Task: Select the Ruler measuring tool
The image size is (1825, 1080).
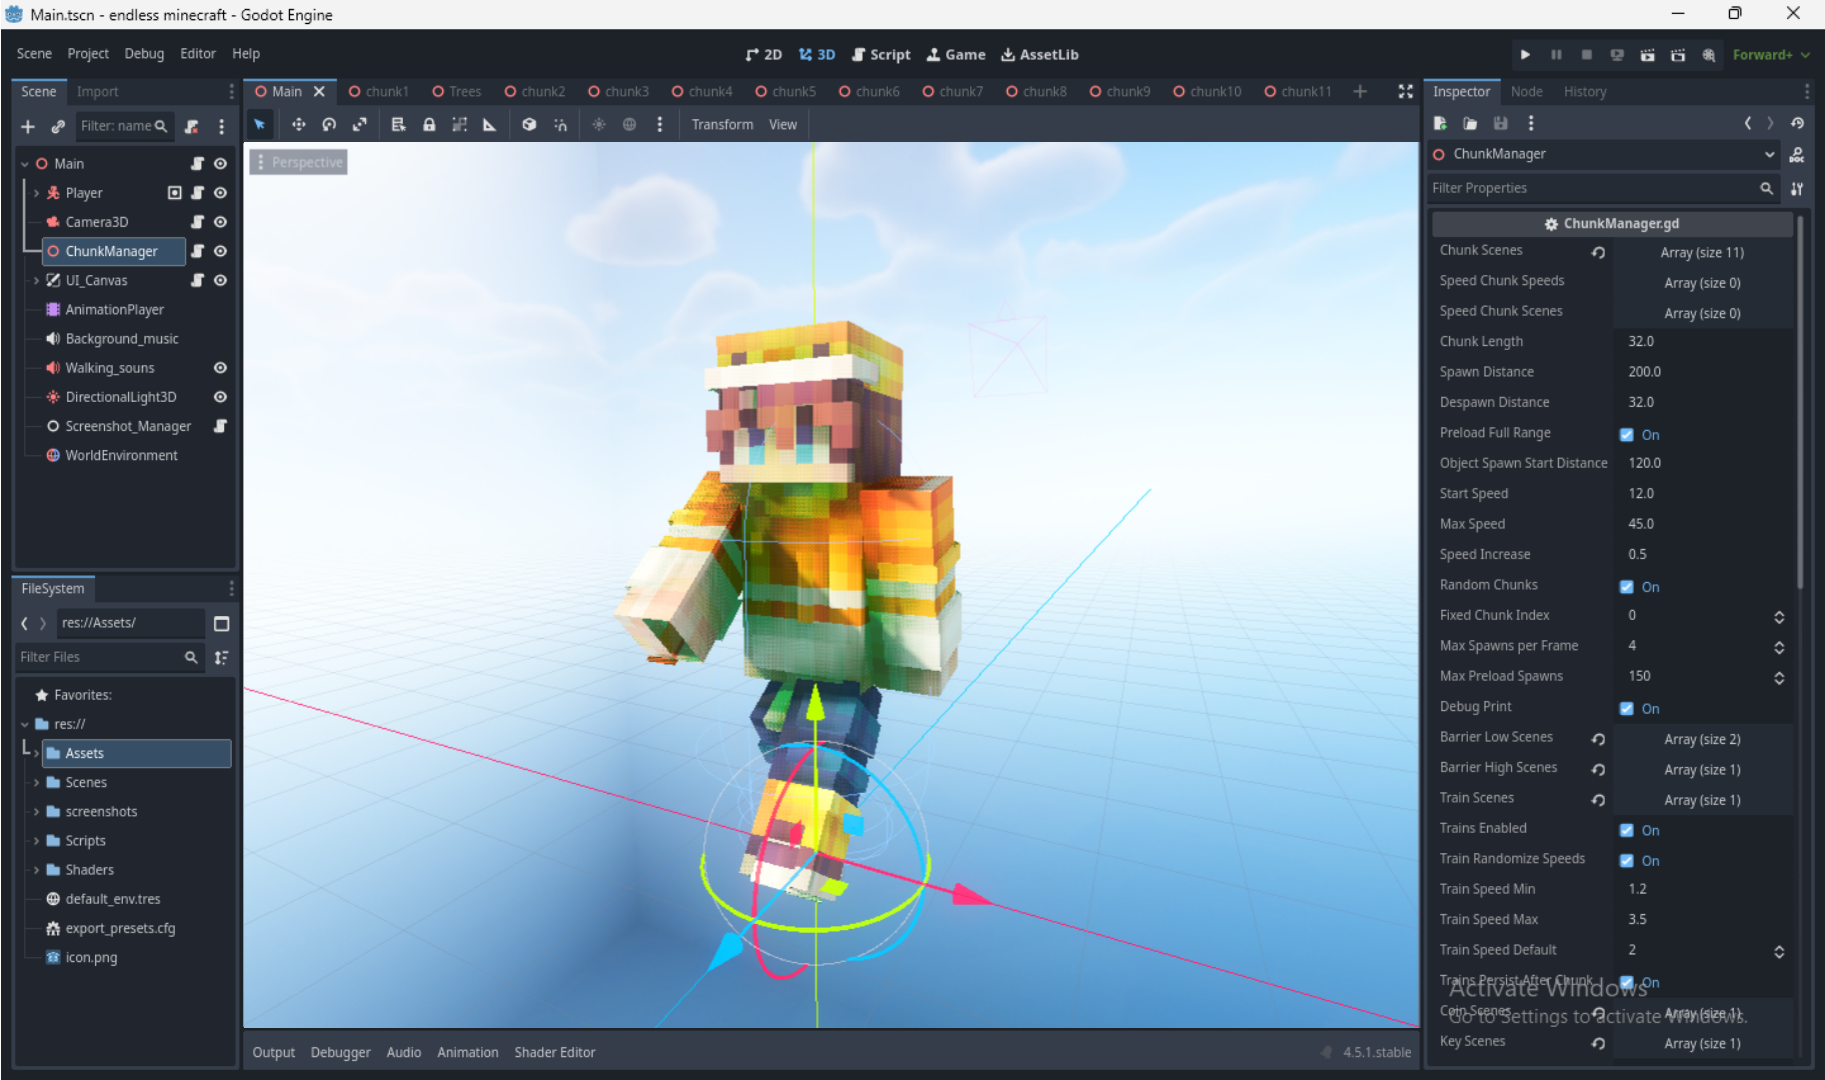Action: click(489, 124)
